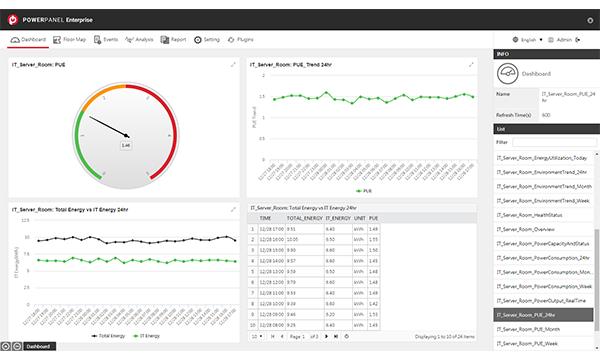Open the English language dropdown
The image size is (600, 360).
[x=532, y=40]
